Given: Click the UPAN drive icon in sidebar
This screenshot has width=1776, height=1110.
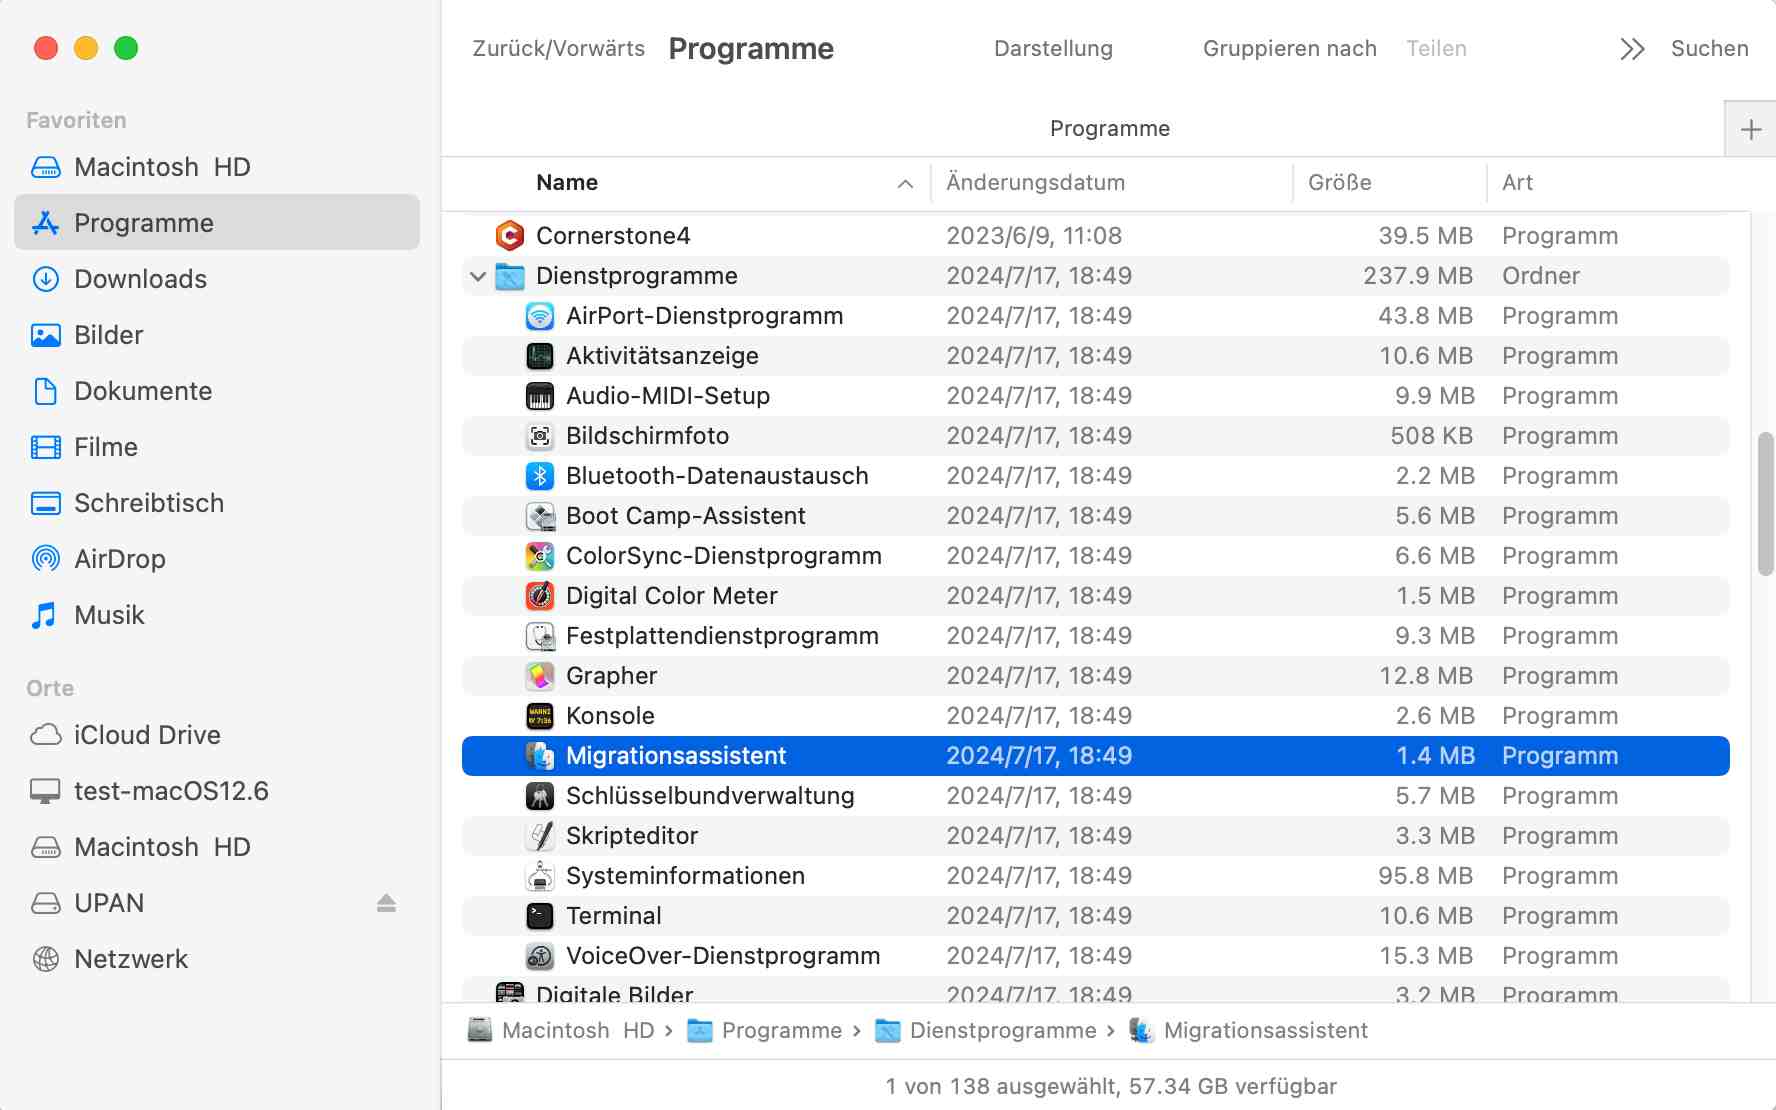Looking at the screenshot, I should [x=46, y=903].
